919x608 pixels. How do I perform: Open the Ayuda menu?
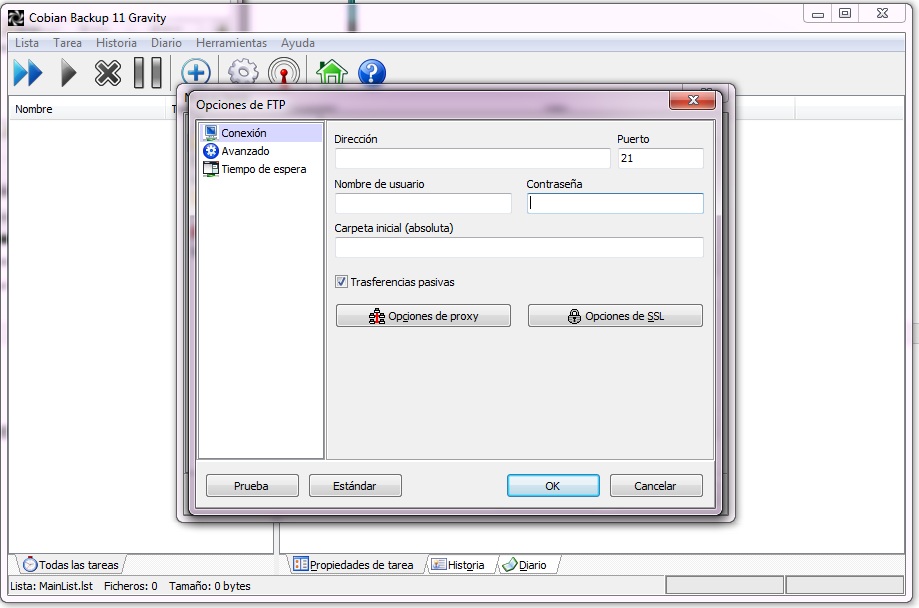coord(298,43)
